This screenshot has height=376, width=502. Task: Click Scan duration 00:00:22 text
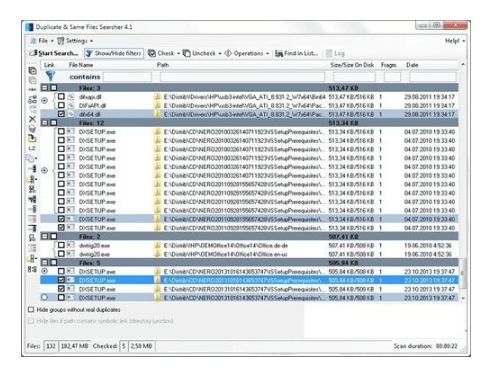coord(426,346)
